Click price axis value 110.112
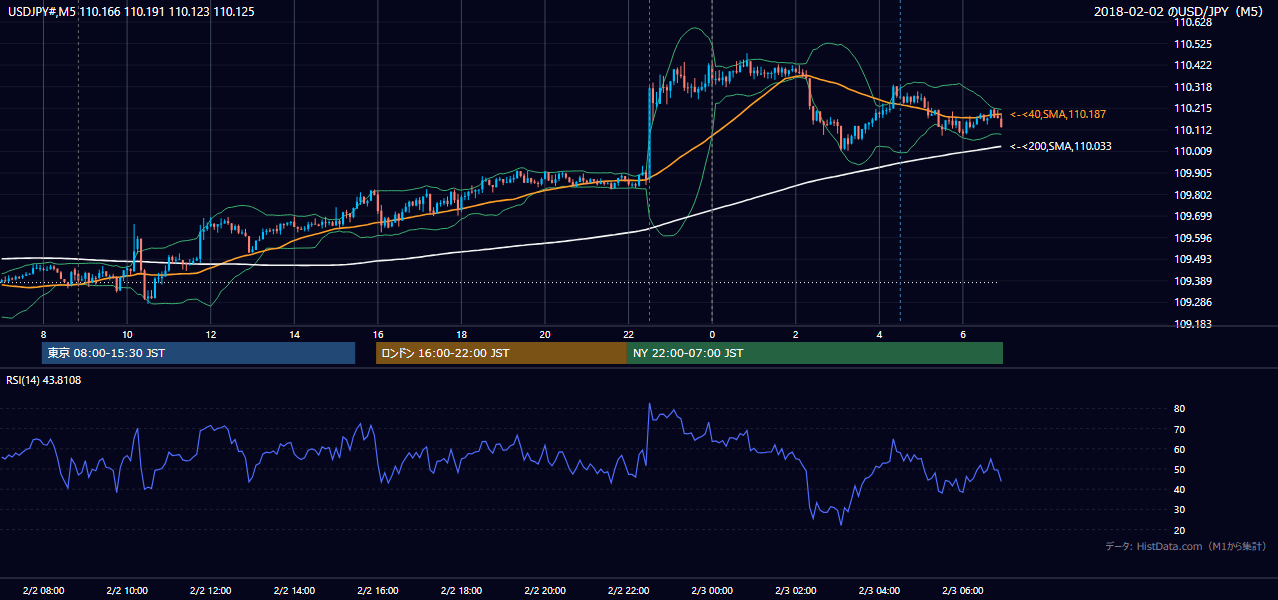 coord(1193,130)
